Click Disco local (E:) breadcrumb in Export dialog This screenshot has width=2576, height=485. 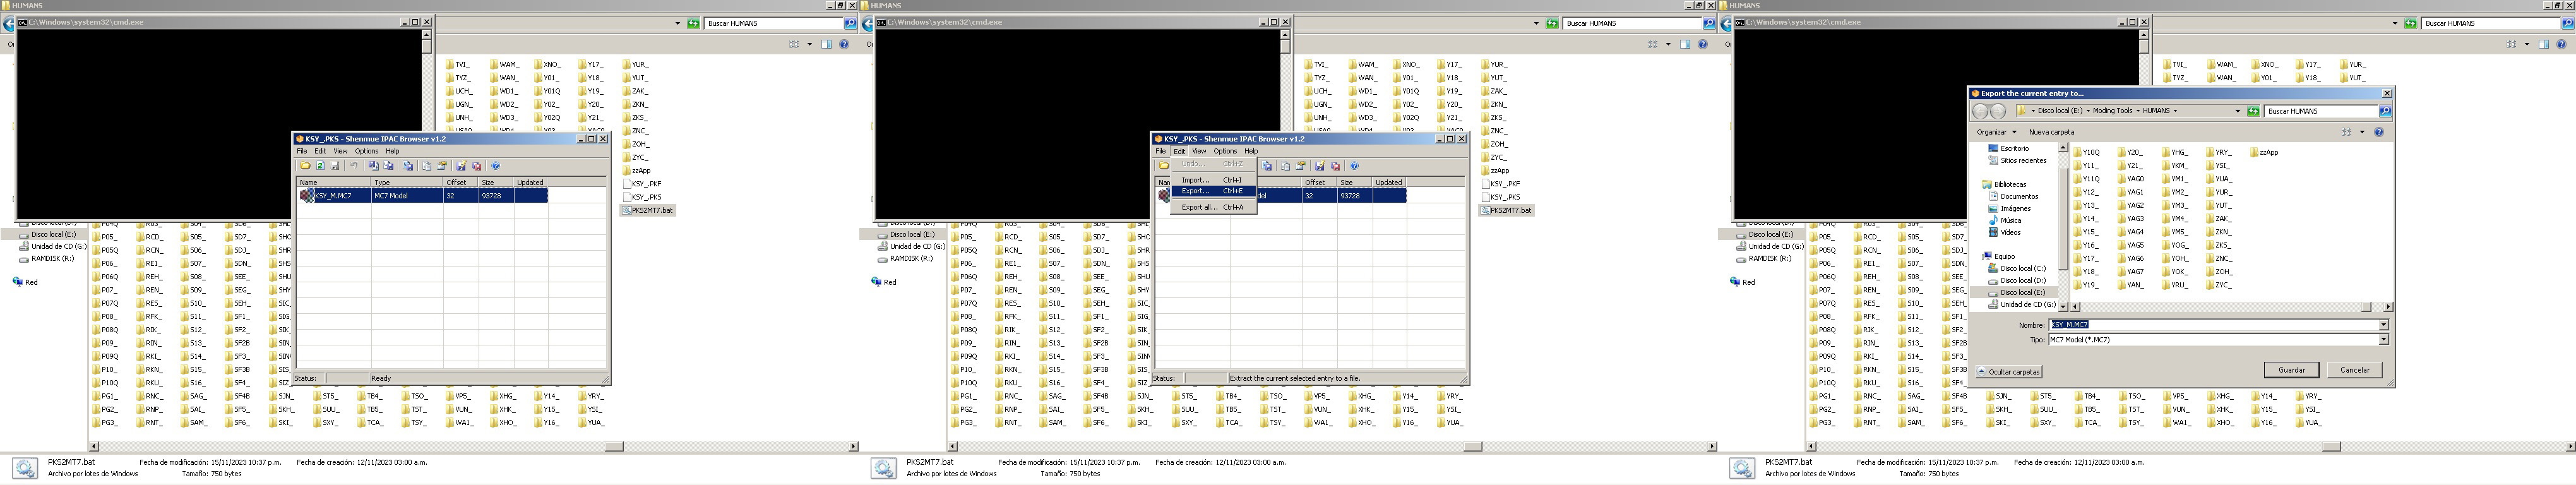point(2061,111)
